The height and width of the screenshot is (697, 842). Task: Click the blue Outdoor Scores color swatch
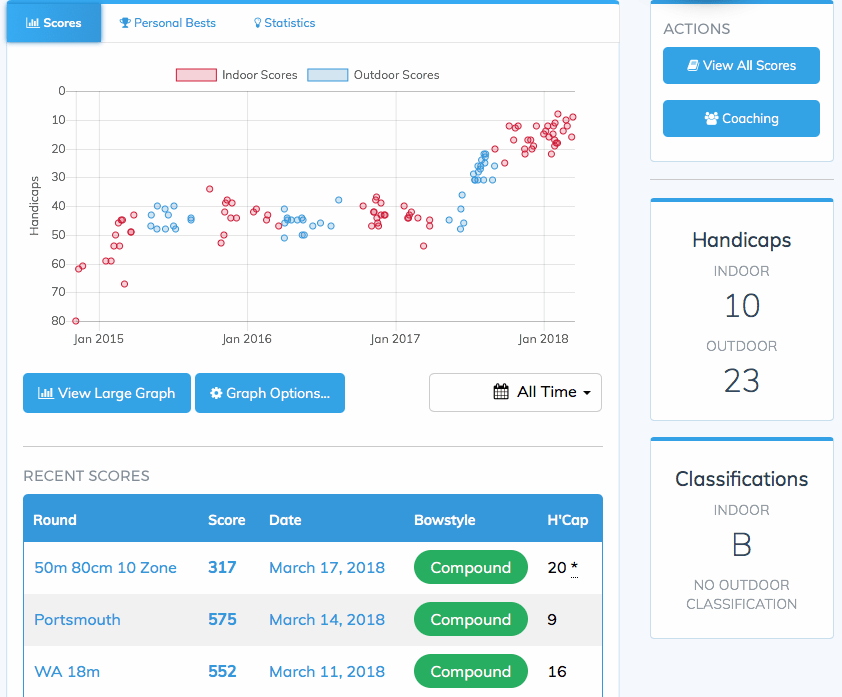tap(325, 74)
